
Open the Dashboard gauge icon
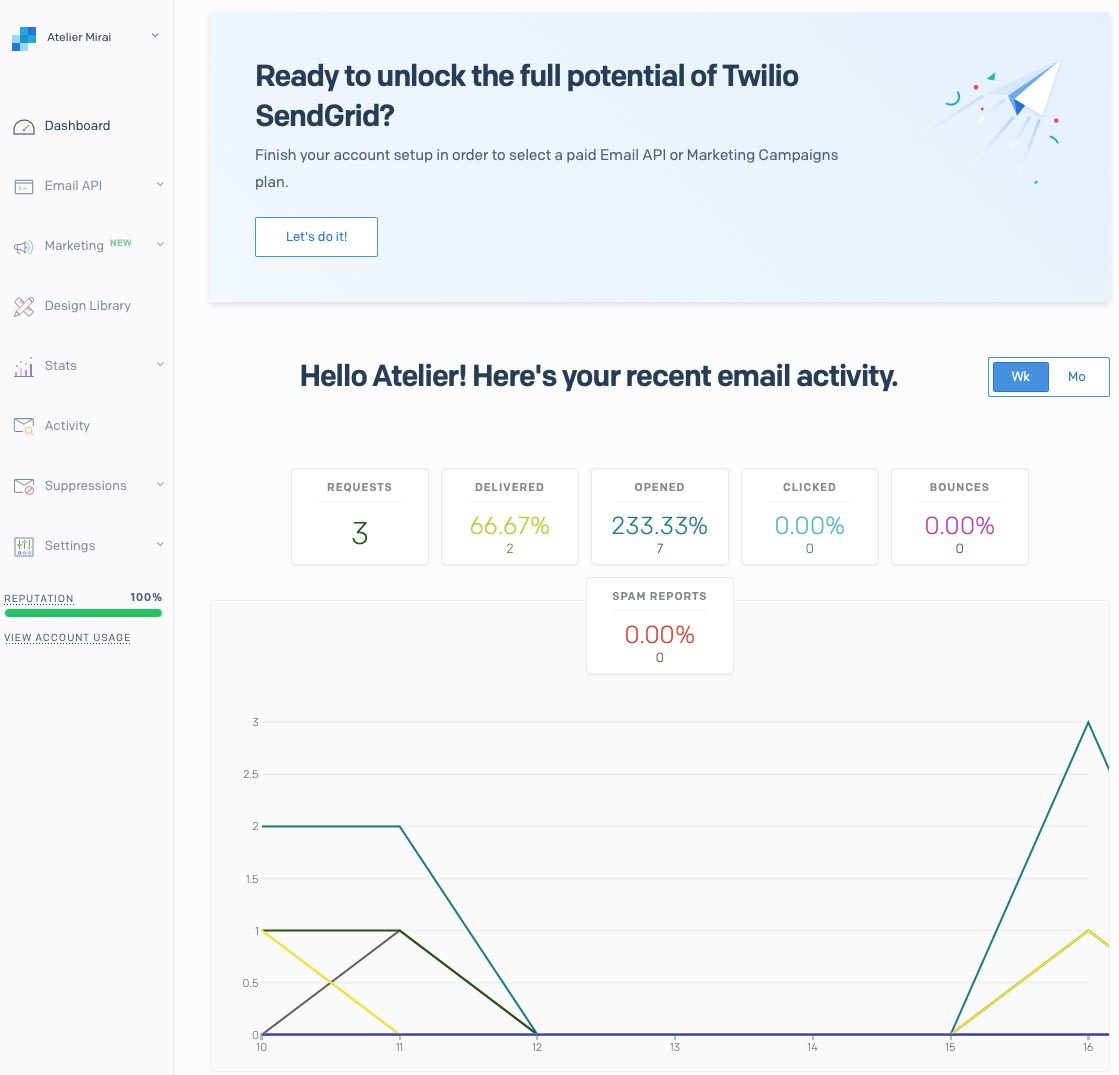tap(24, 127)
